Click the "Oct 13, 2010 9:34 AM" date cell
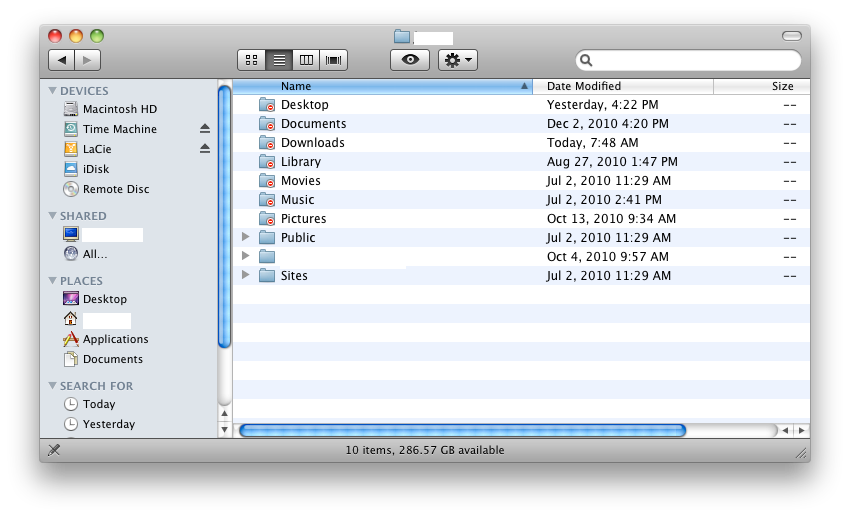The image size is (850, 517). pyautogui.click(x=611, y=218)
